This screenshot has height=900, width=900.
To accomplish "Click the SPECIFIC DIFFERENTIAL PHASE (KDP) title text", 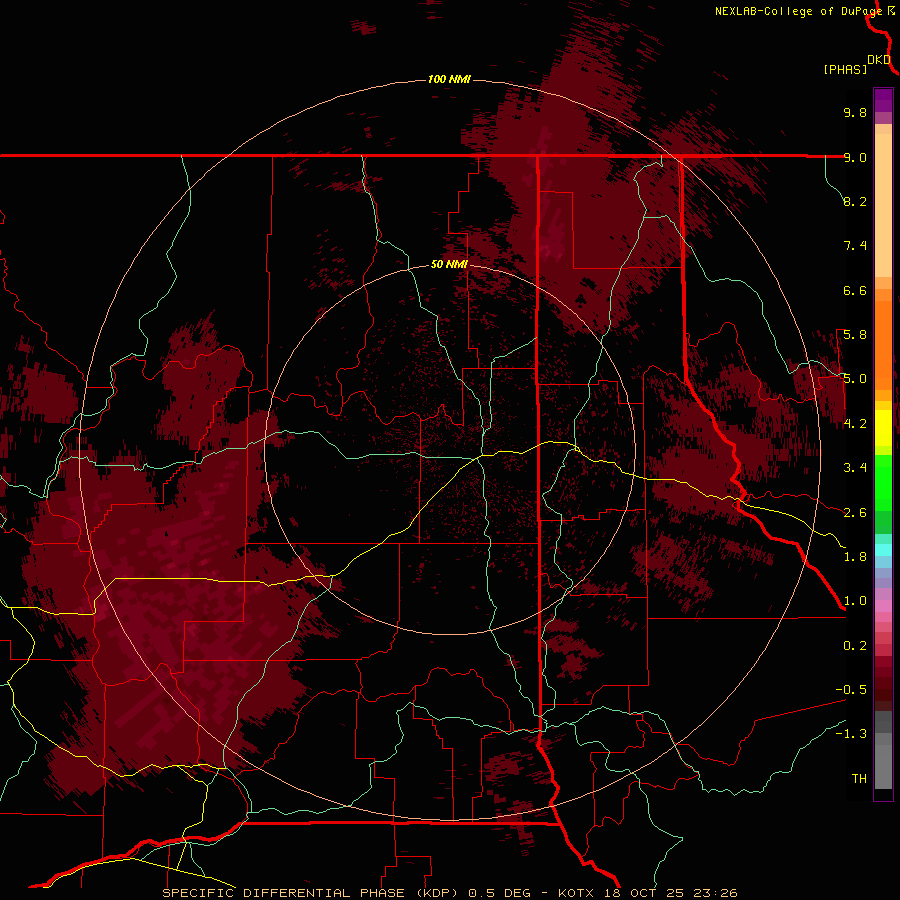I will tap(312, 893).
